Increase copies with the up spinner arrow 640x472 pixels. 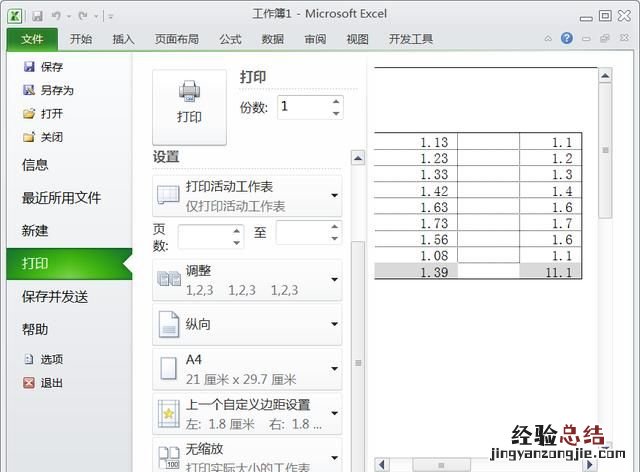tap(336, 102)
